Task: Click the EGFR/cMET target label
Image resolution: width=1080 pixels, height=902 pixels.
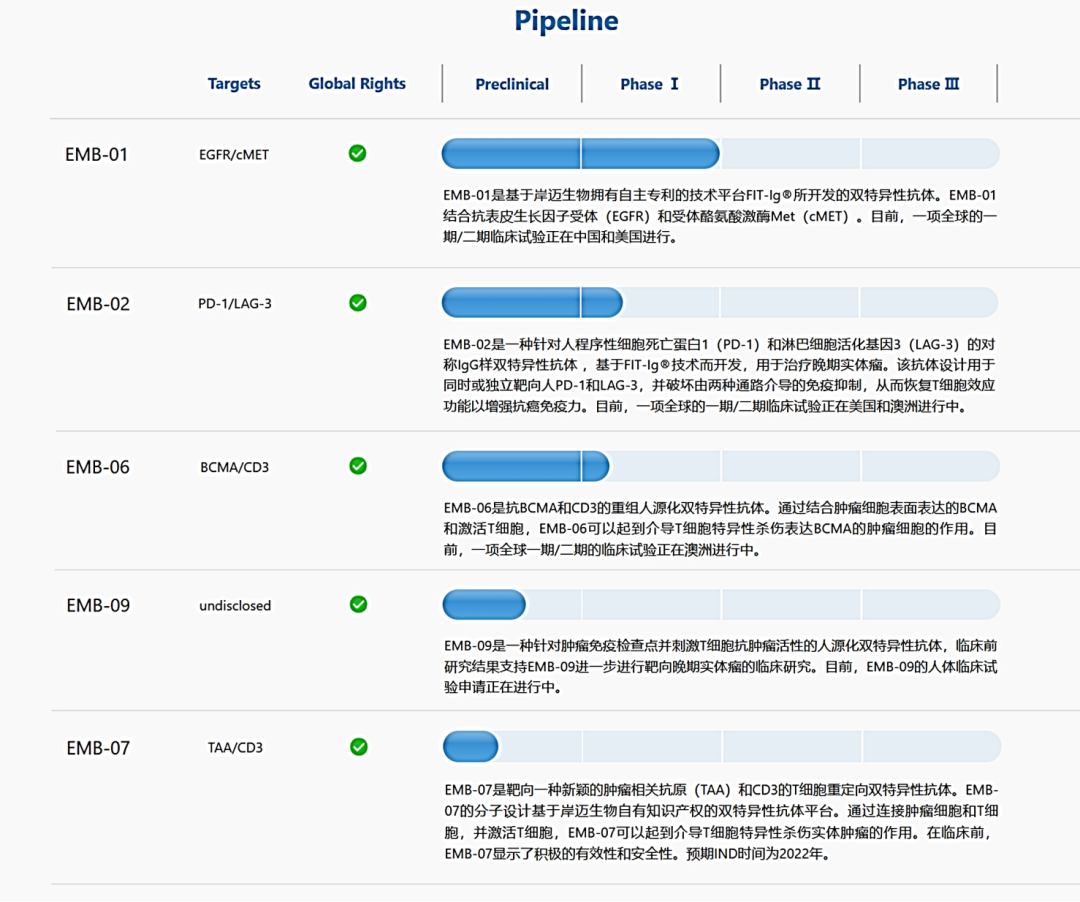Action: [234, 155]
